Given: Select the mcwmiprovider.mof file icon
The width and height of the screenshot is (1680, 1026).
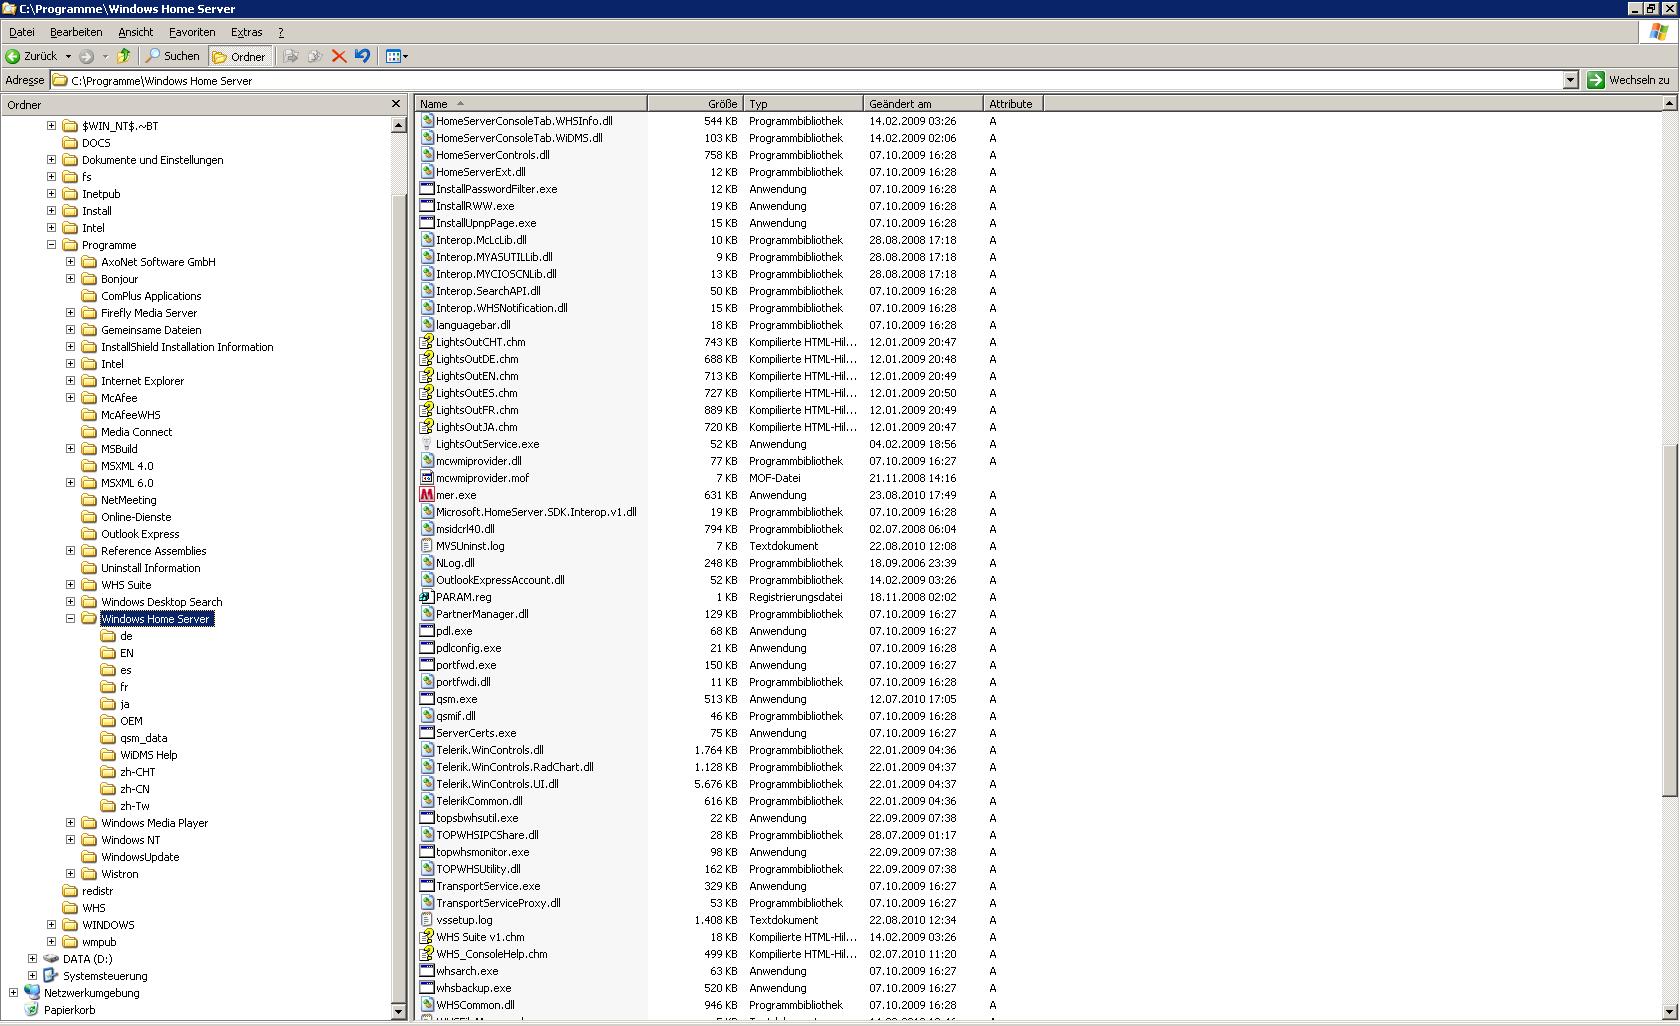Looking at the screenshot, I should (427, 478).
